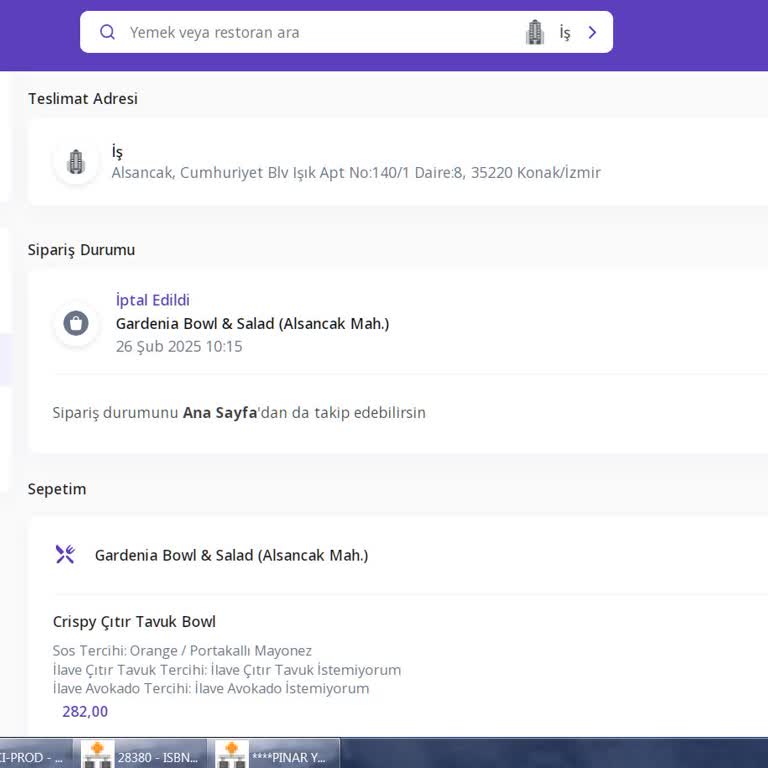Screen dimensions: 768x768
Task: Open the İş address selector in the search bar
Action: click(x=565, y=33)
